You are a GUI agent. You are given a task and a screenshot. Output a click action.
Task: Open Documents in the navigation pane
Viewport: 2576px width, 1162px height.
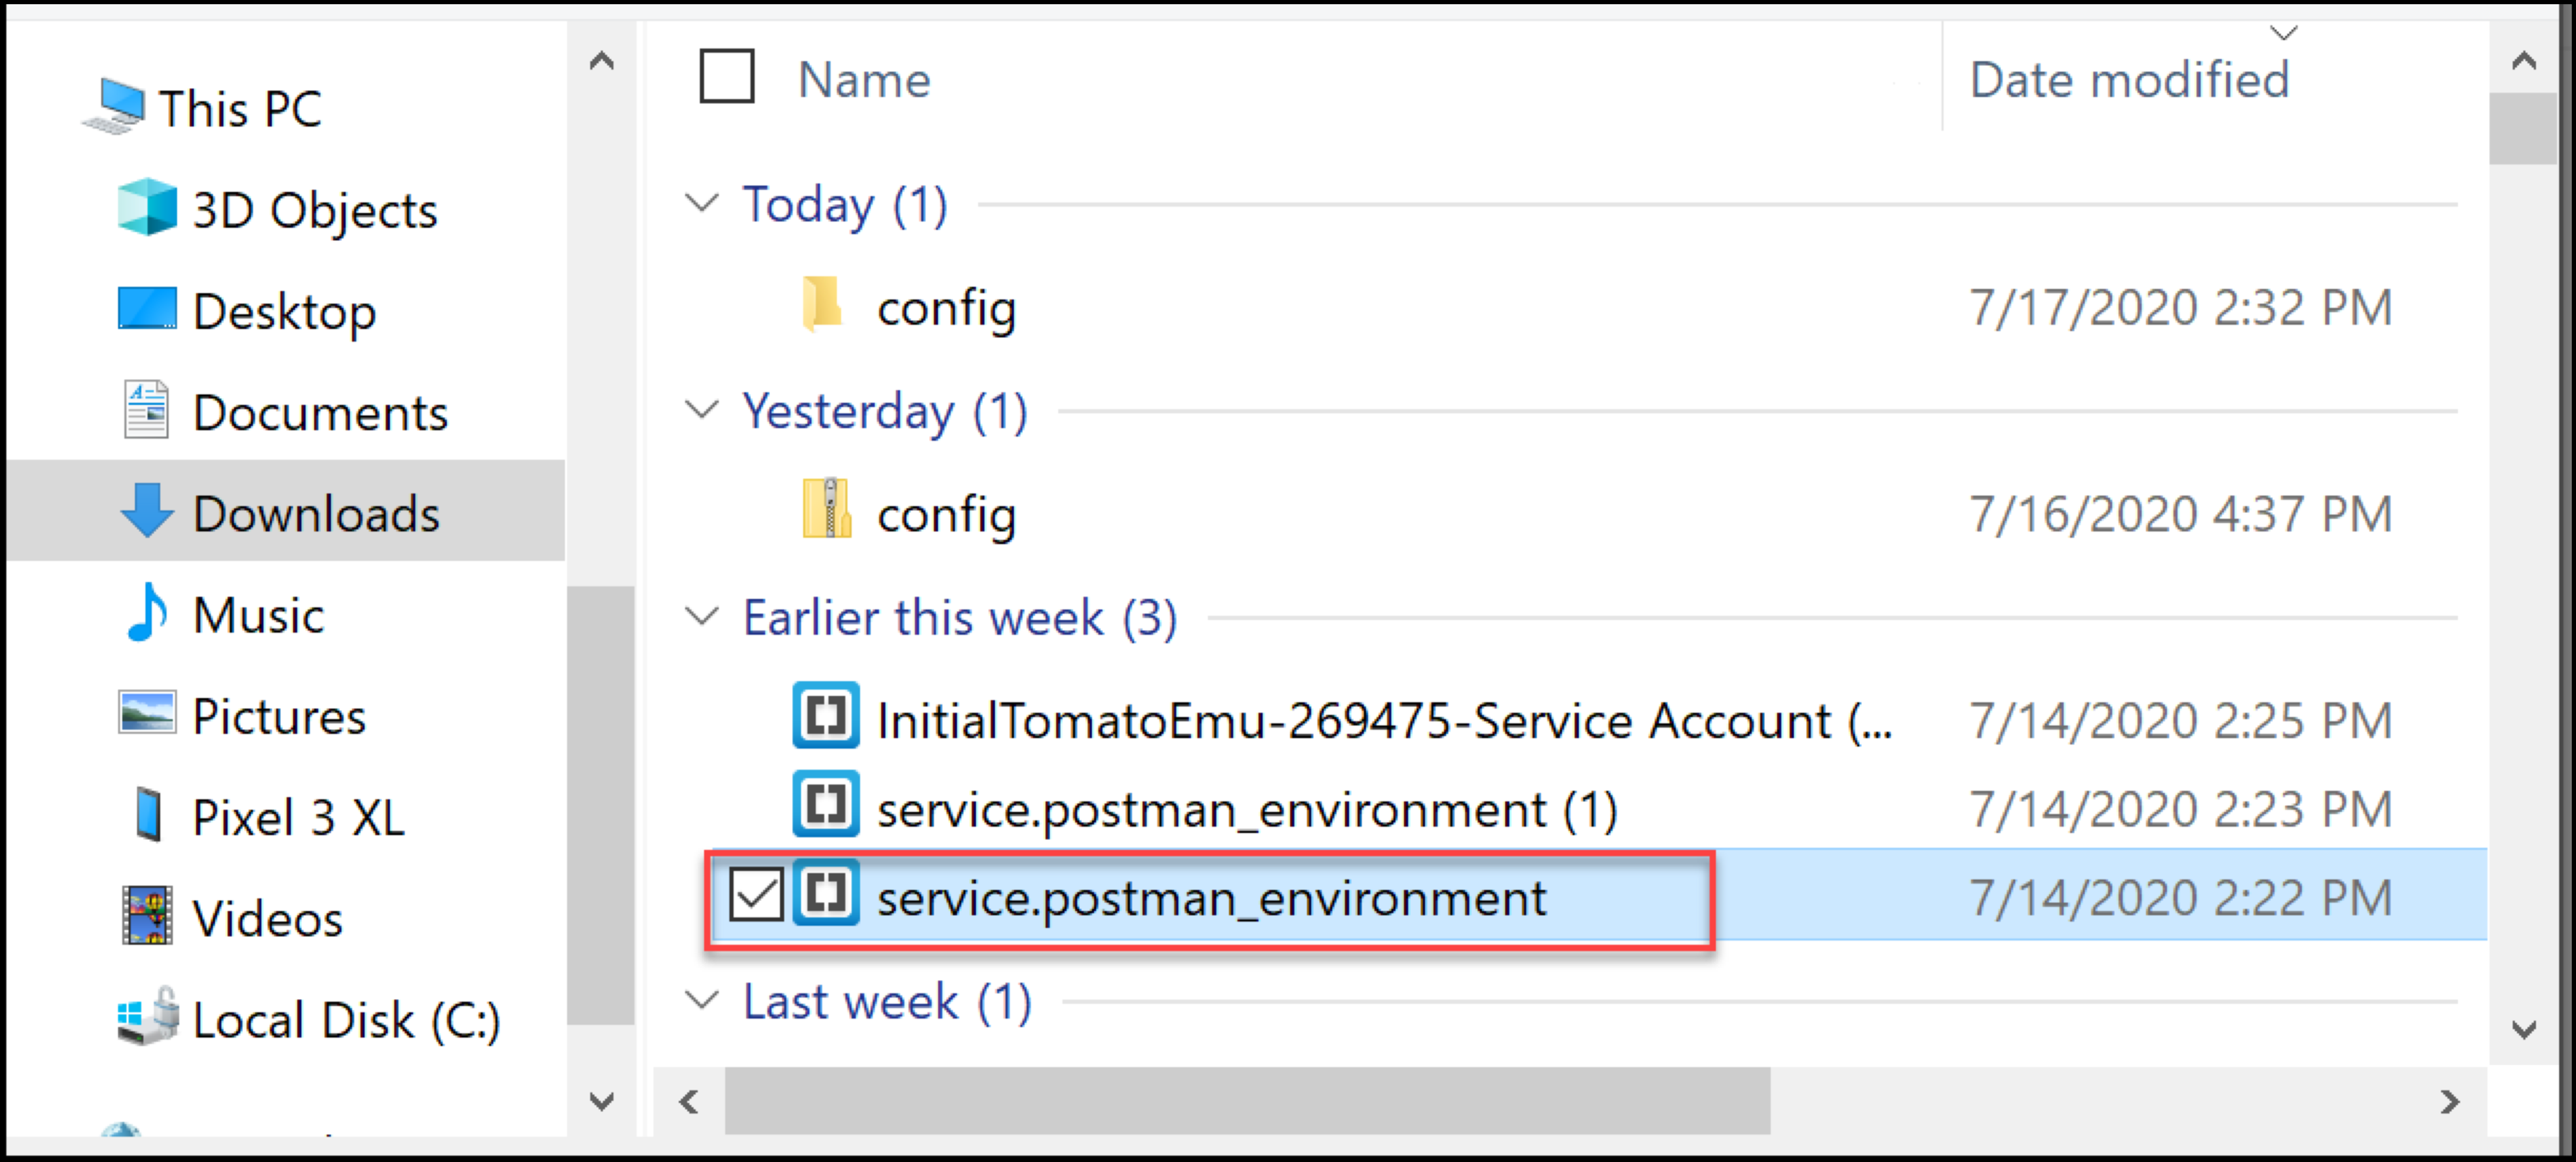point(318,412)
